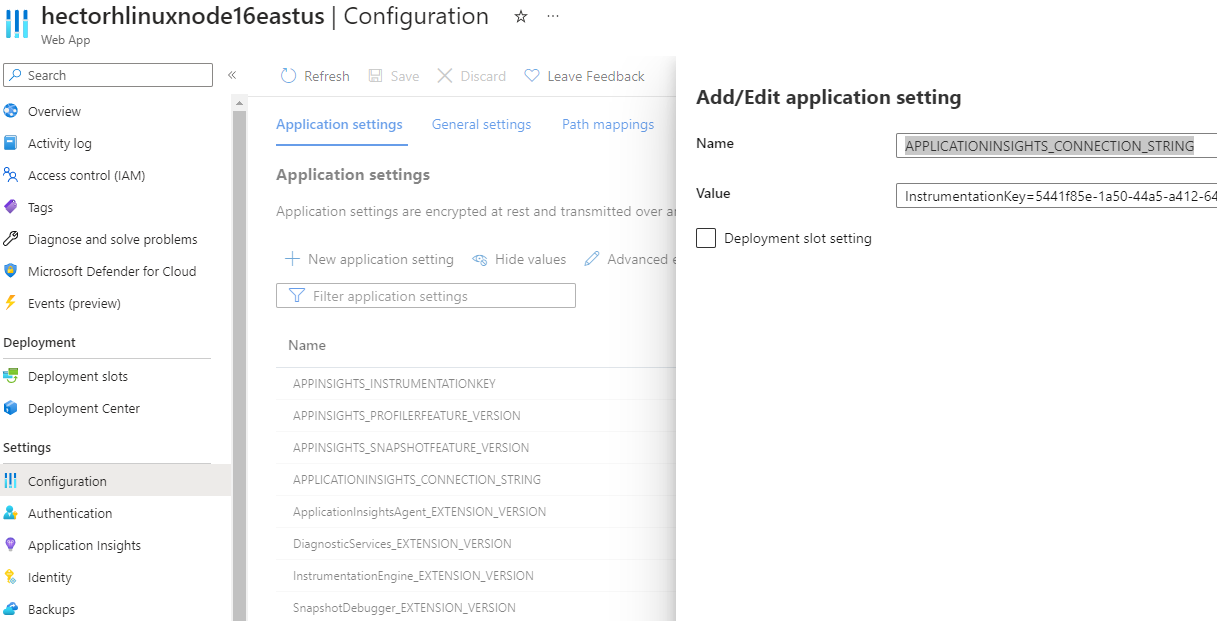
Task: Enable the Deployment slot setting checkbox
Action: (x=705, y=238)
